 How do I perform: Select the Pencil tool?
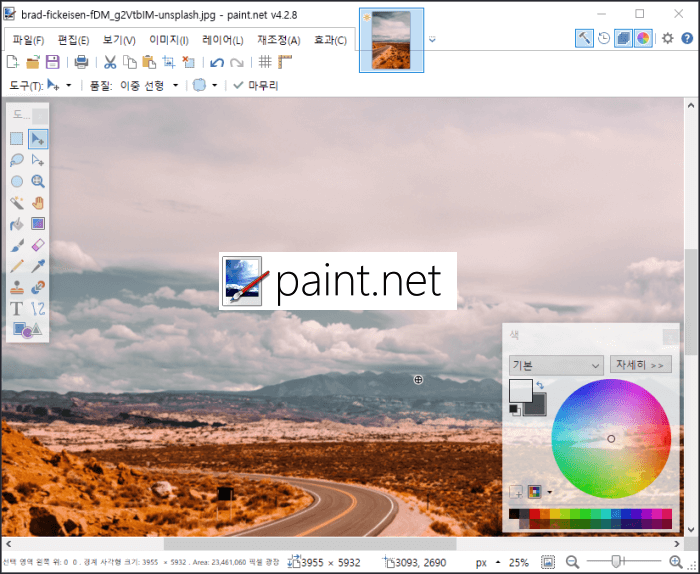click(17, 266)
